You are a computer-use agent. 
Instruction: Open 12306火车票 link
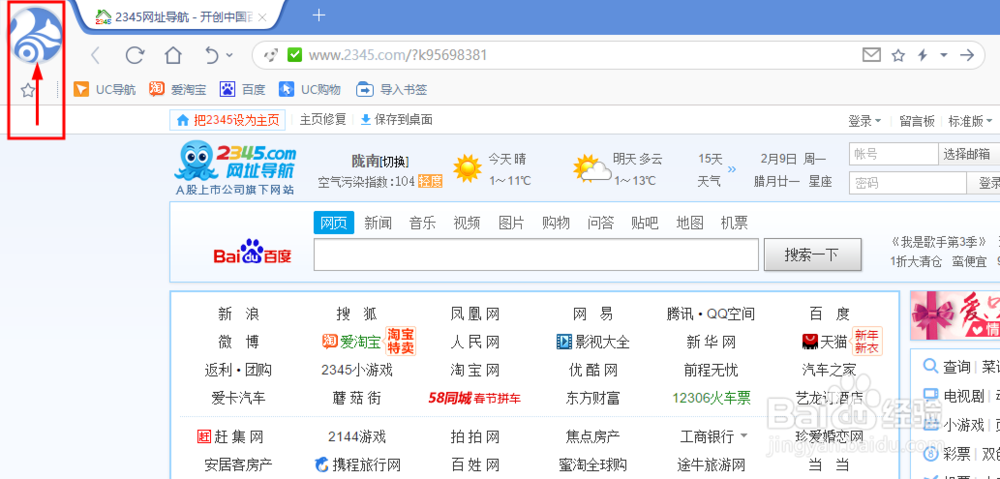711,399
